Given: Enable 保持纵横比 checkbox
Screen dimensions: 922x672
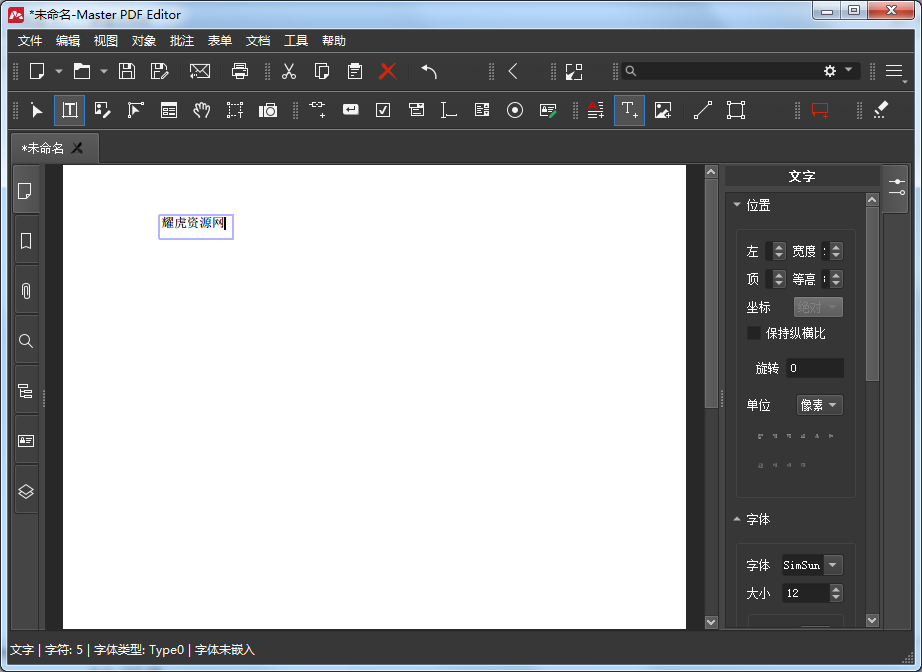Looking at the screenshot, I should point(754,333).
